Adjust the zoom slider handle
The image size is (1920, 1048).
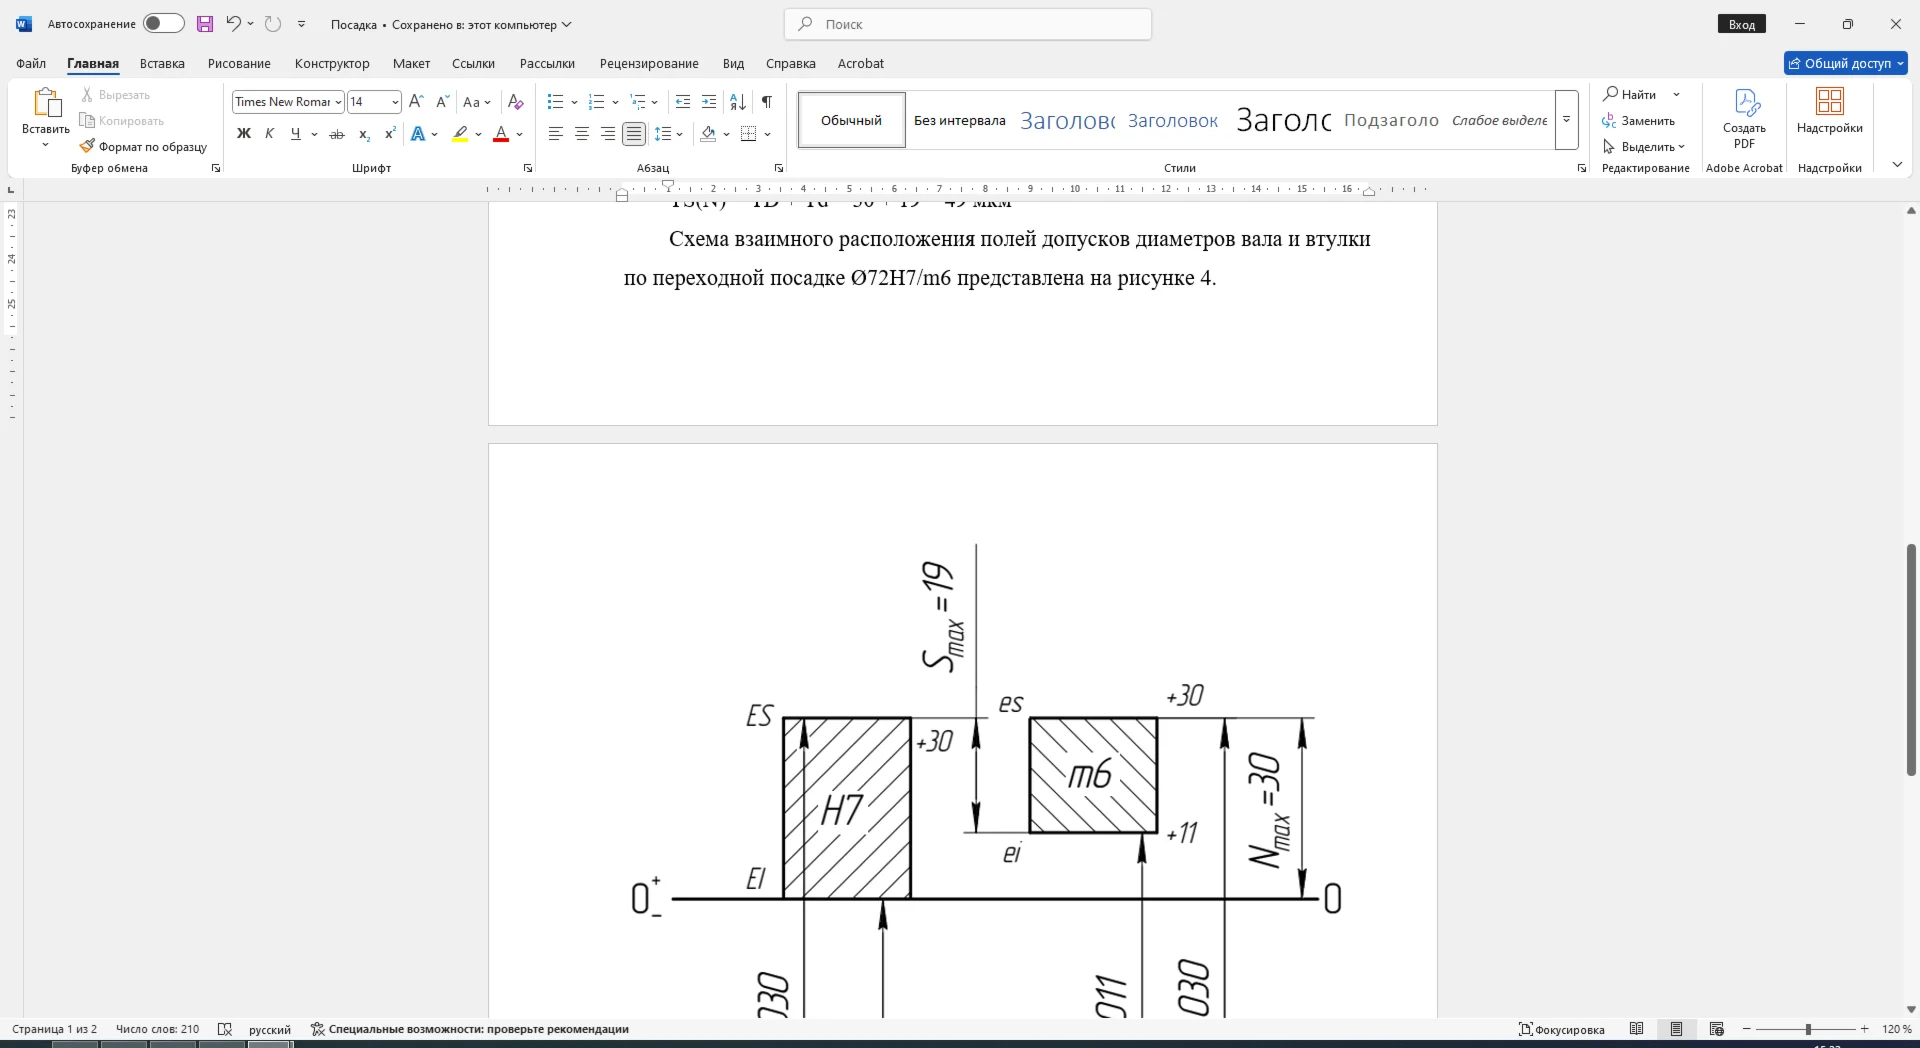(1808, 1029)
